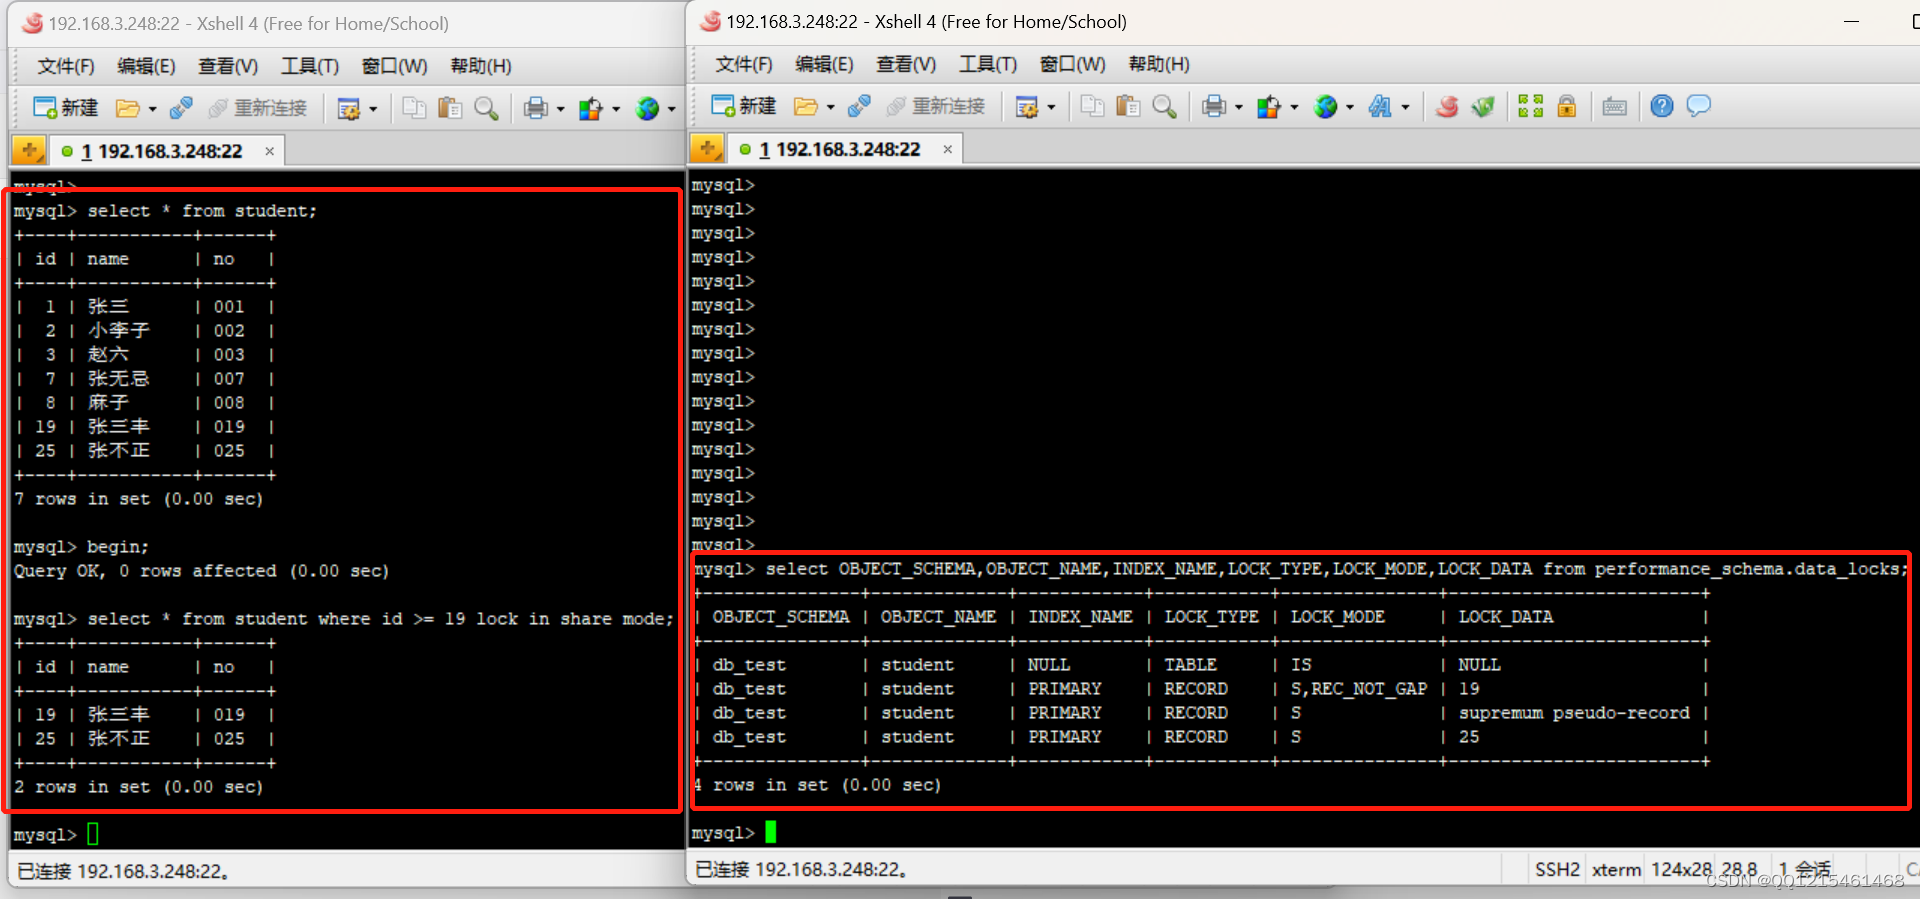The height and width of the screenshot is (899, 1920).
Task: Click green Xftp icon in right toolbar
Action: click(1483, 106)
